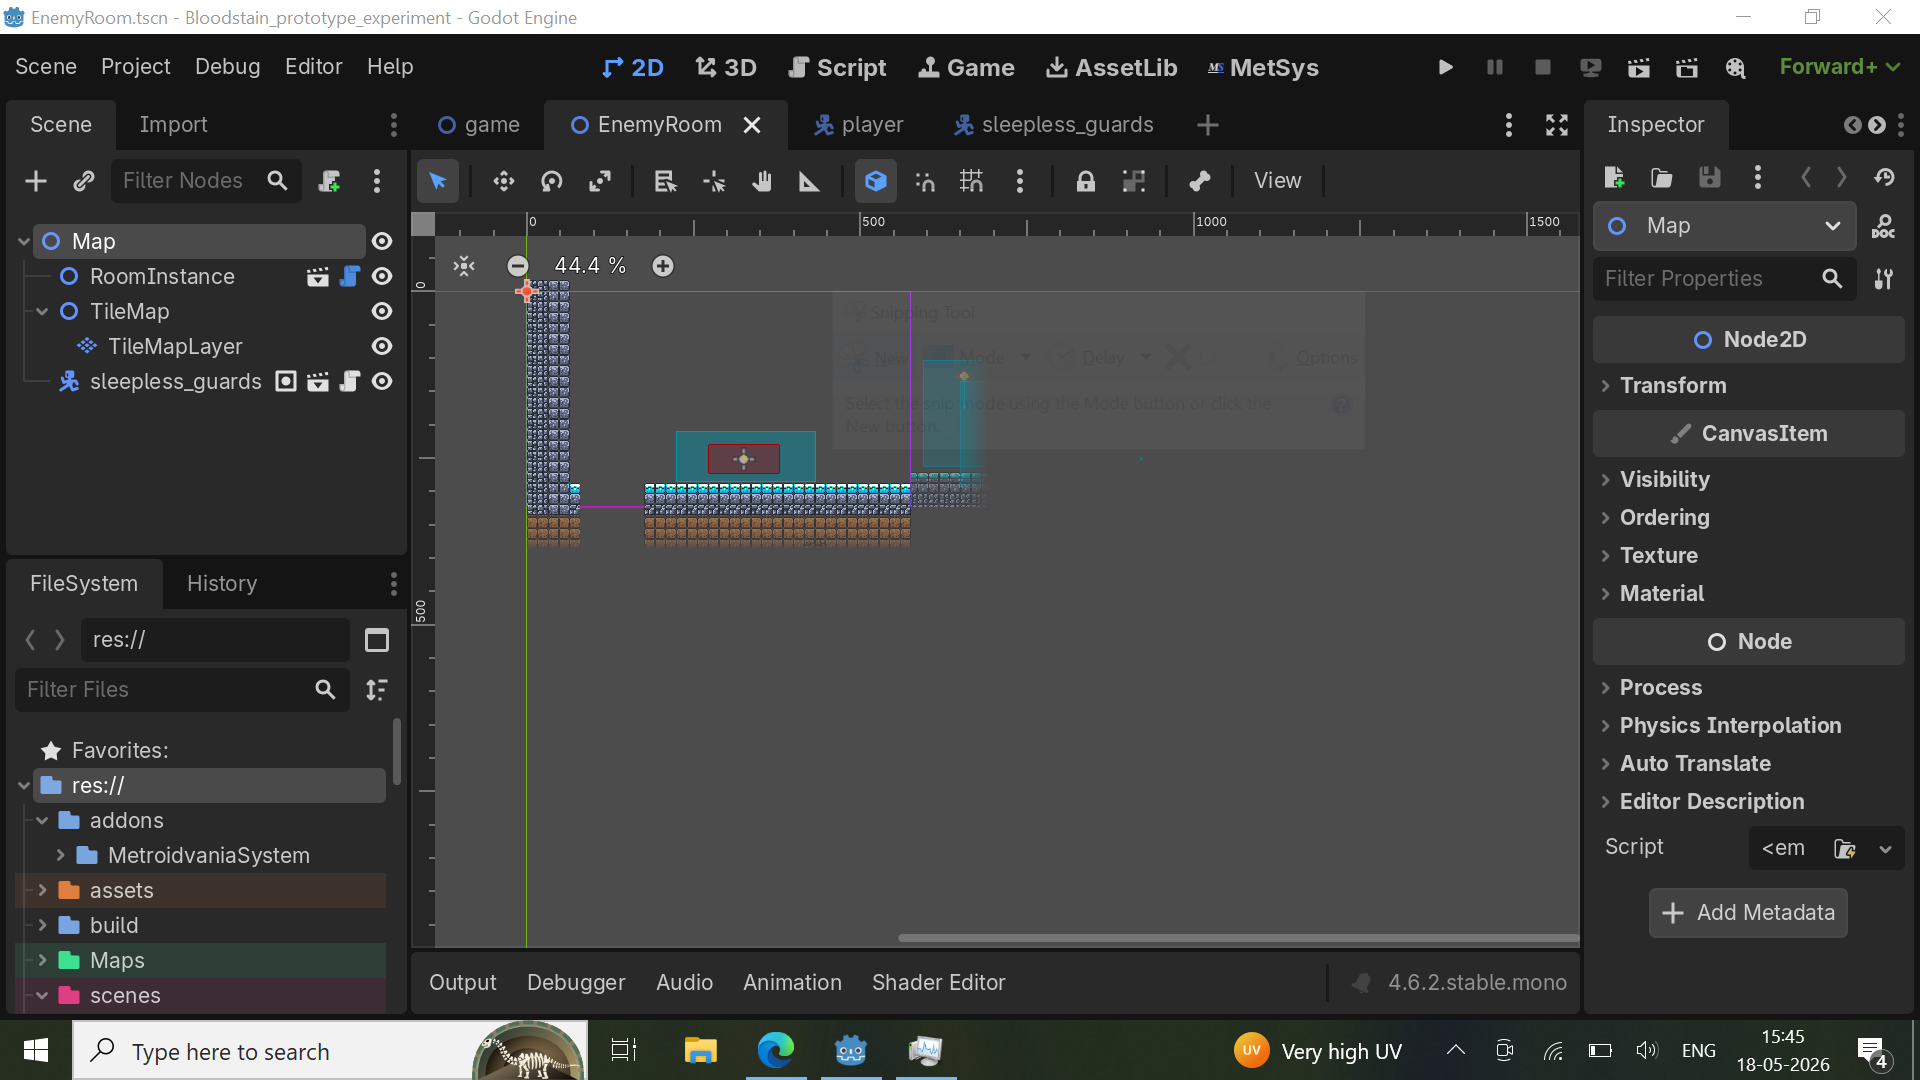1920x1080 pixels.
Task: Attach a script to the selected node
Action: (329, 181)
